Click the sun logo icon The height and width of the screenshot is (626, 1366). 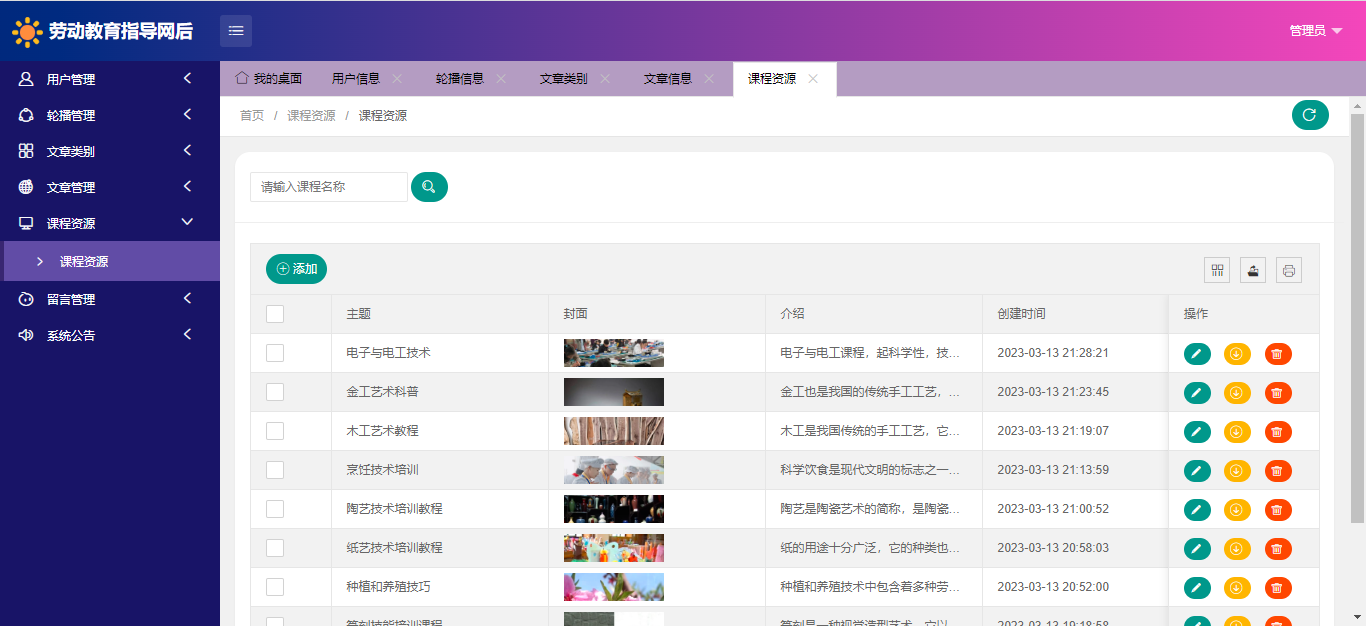(27, 32)
